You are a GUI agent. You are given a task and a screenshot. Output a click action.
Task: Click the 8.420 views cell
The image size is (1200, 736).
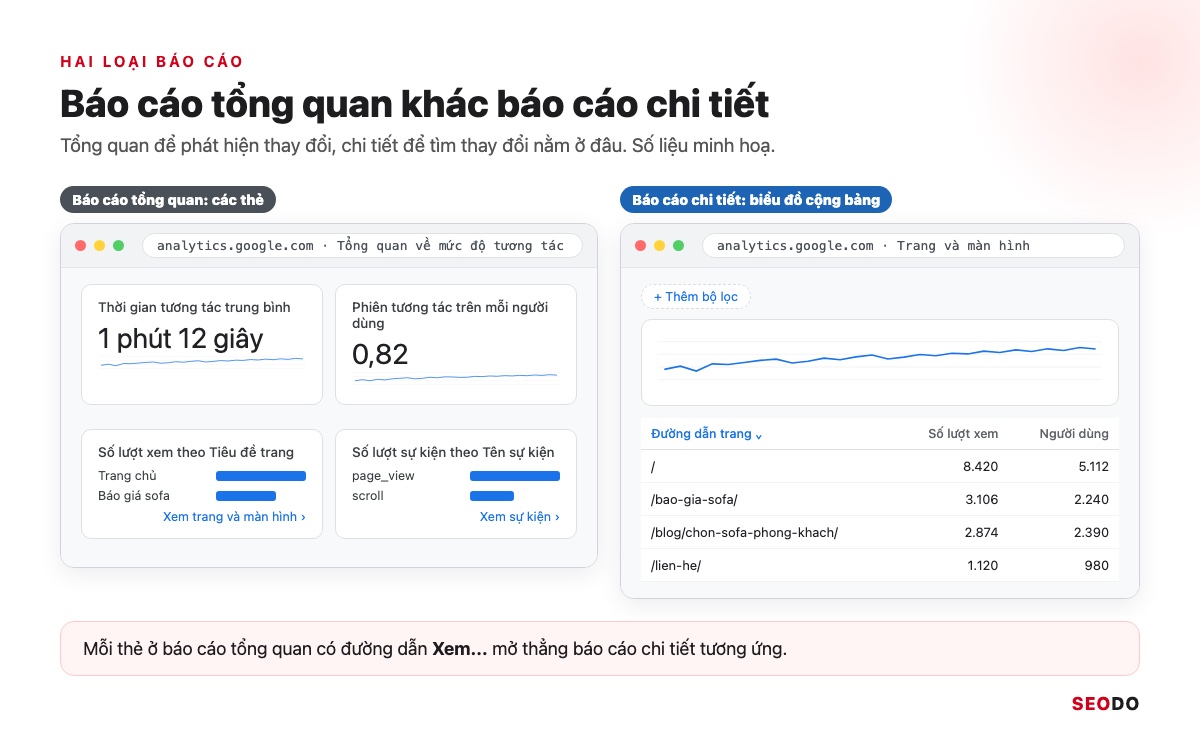point(981,466)
